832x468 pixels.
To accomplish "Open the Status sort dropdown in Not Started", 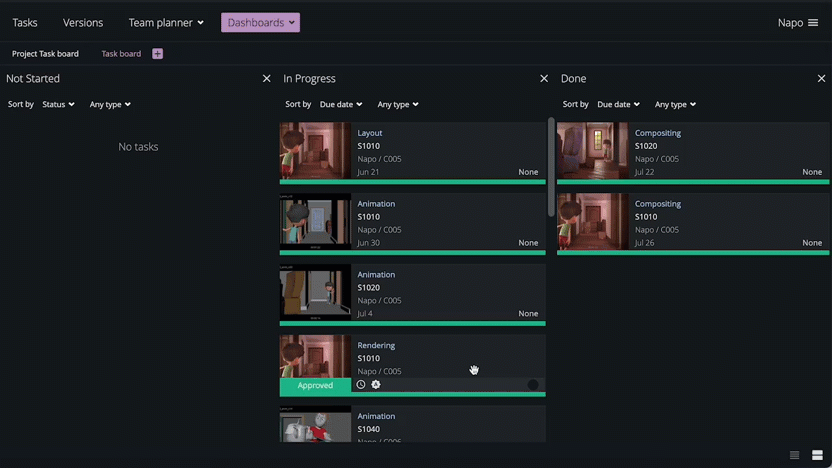I will coord(58,105).
